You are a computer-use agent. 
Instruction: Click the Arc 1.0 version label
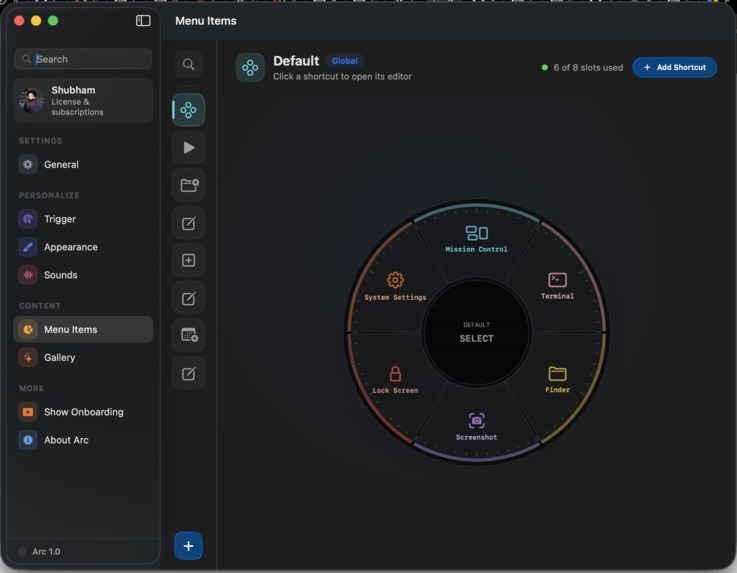coord(46,551)
